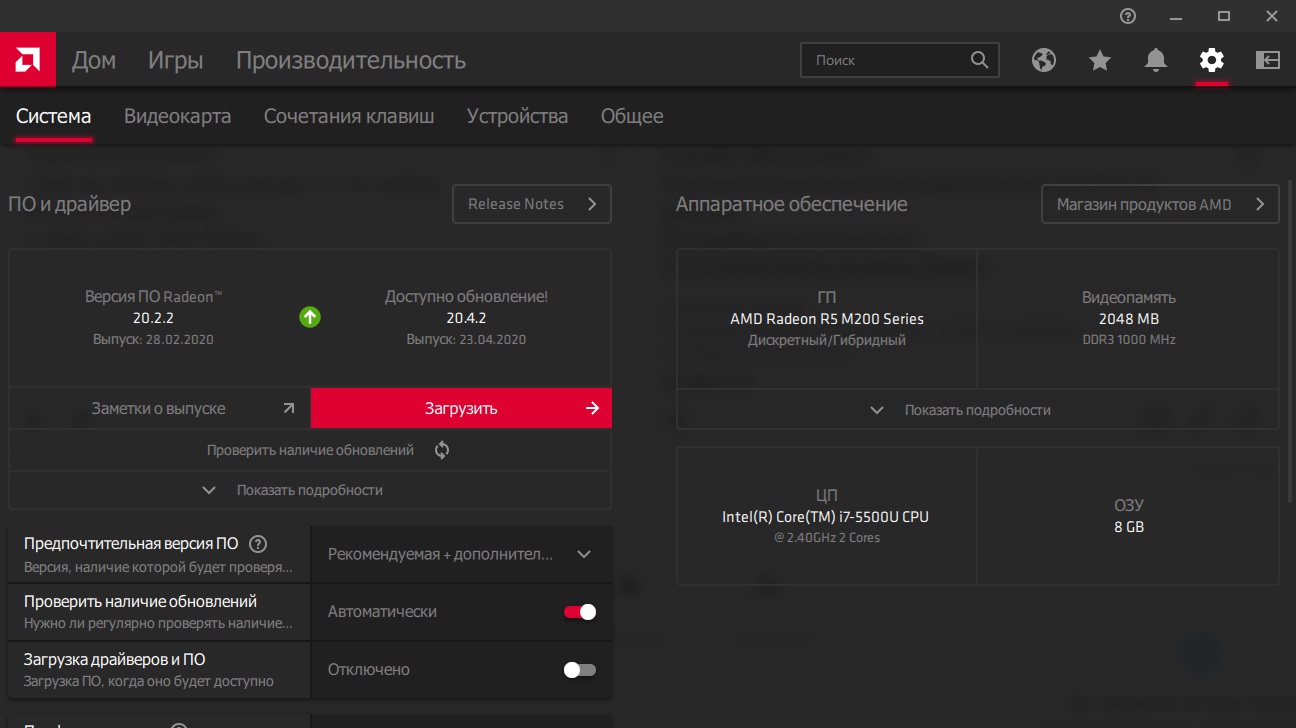Open the web browser globe icon
This screenshot has width=1296, height=728.
[x=1044, y=60]
